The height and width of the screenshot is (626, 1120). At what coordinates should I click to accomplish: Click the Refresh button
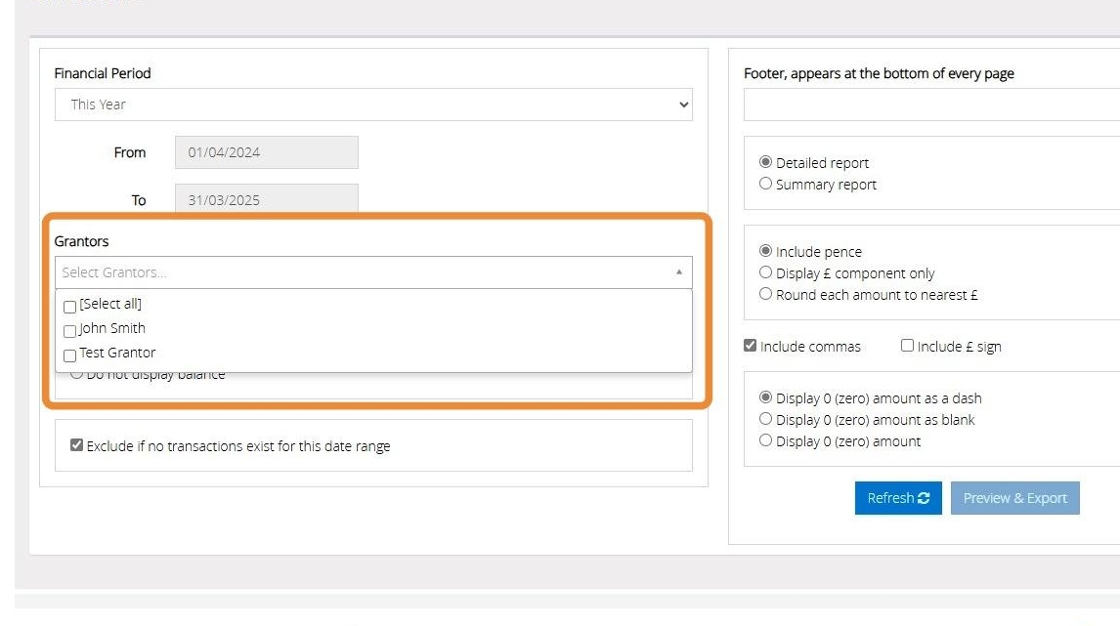[898, 498]
